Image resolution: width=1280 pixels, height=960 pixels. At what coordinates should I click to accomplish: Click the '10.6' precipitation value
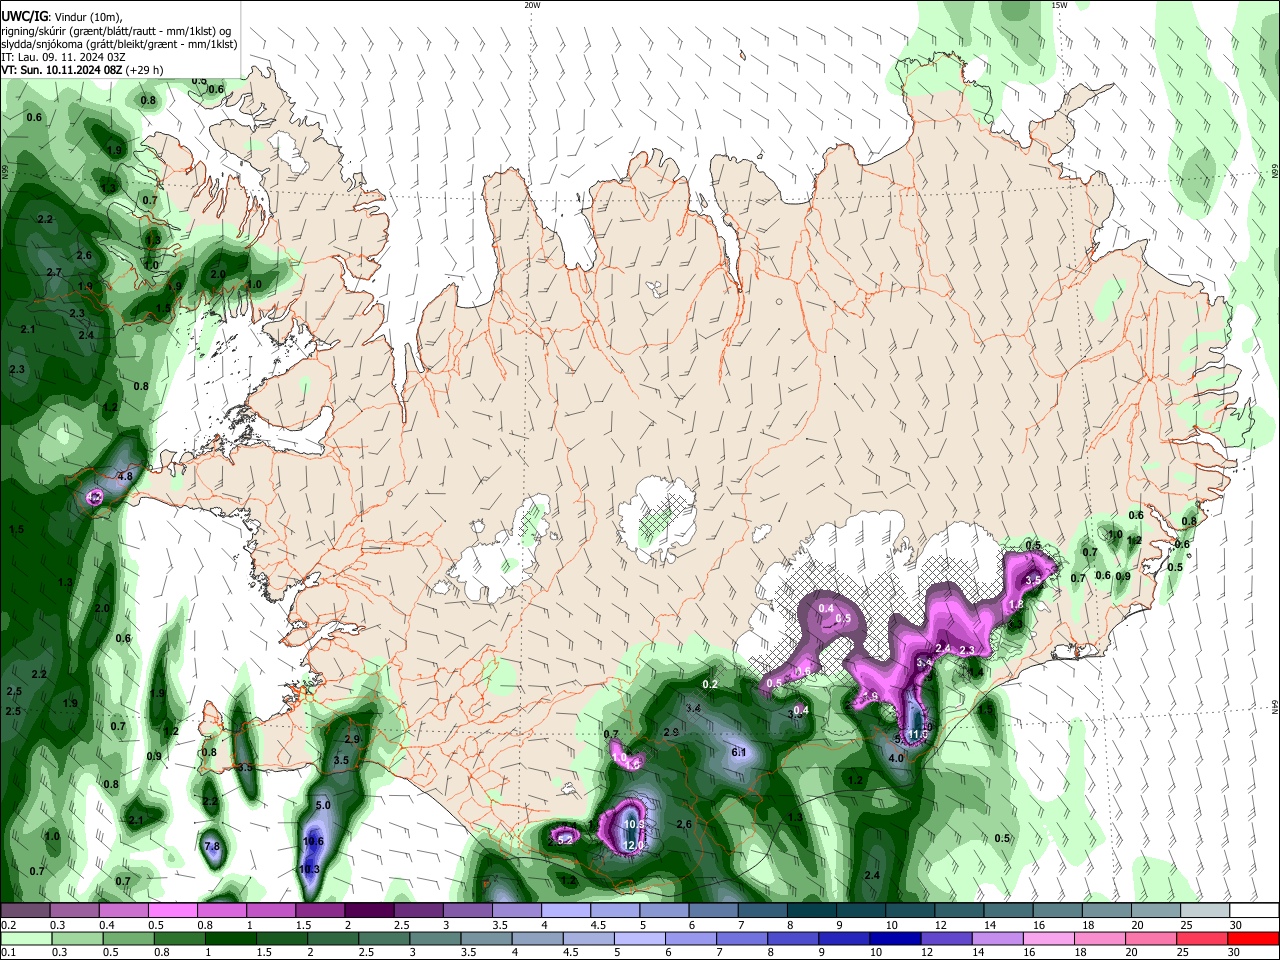pos(313,842)
